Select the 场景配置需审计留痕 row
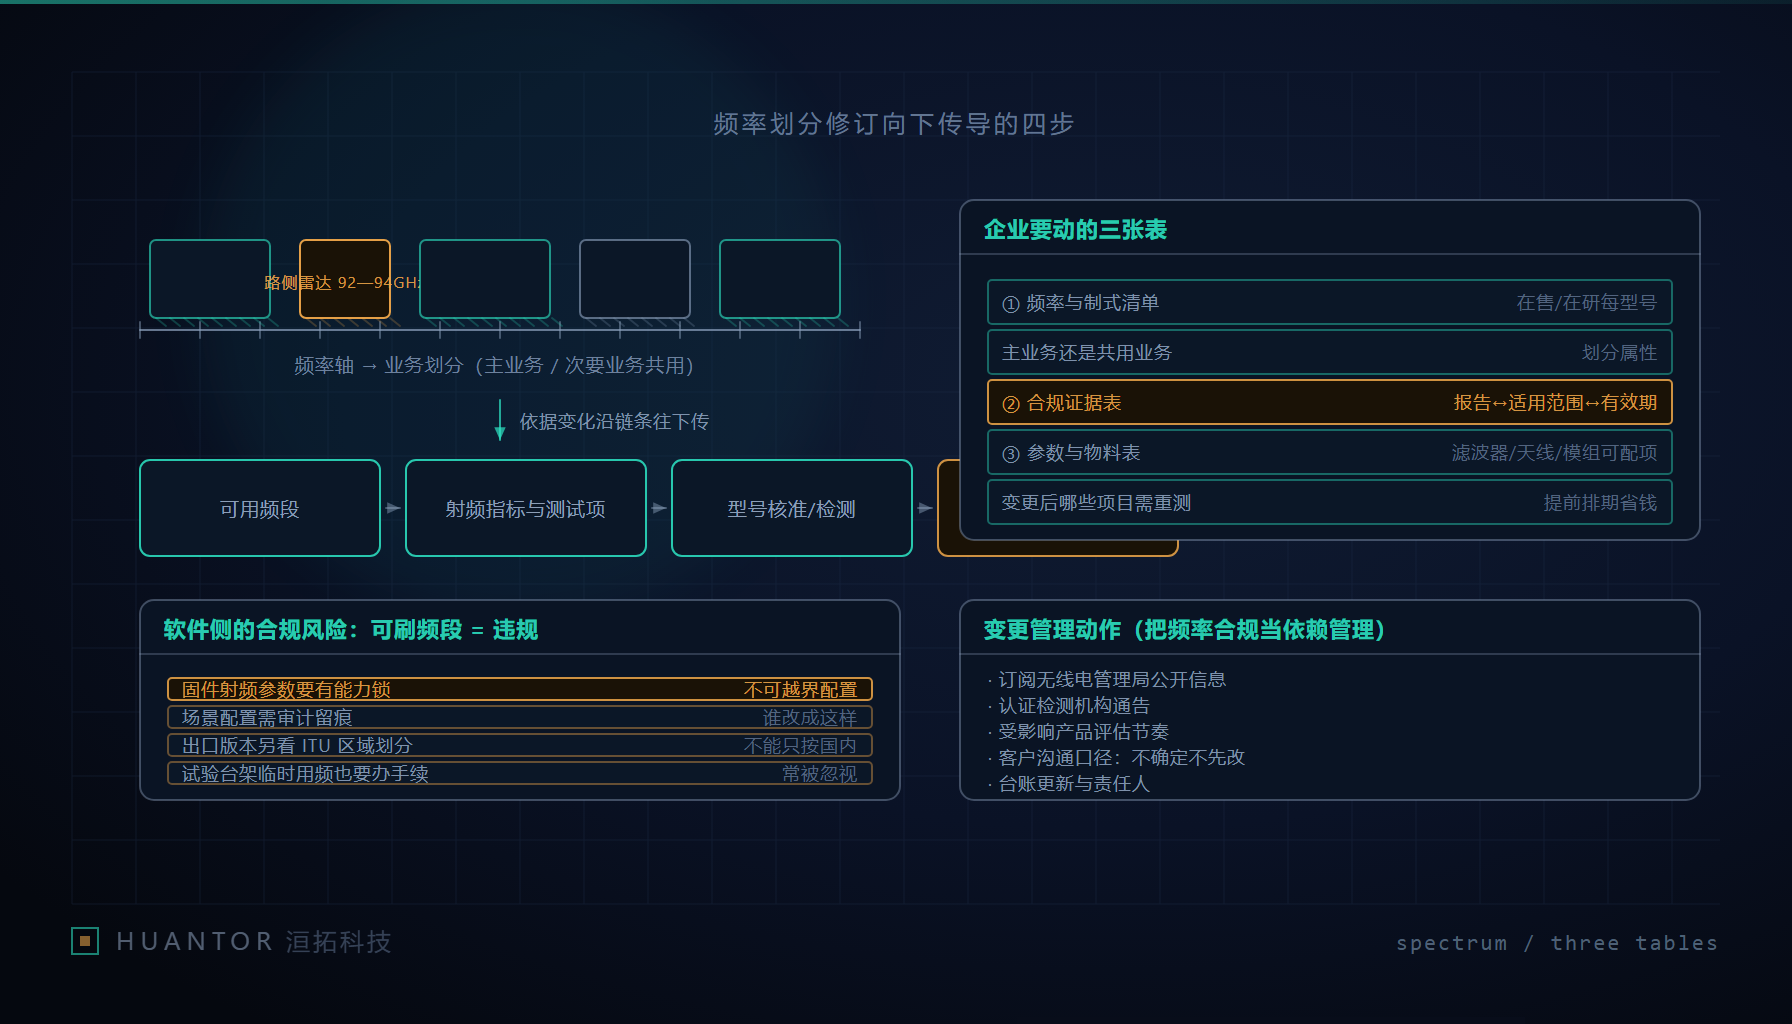Viewport: 1792px width, 1024px height. click(x=520, y=717)
